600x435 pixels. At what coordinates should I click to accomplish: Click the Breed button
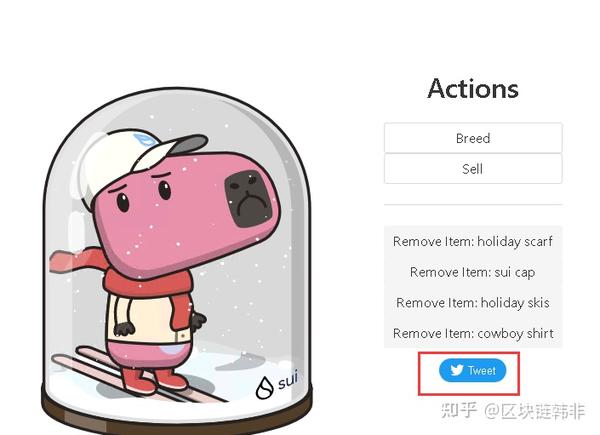click(x=473, y=138)
